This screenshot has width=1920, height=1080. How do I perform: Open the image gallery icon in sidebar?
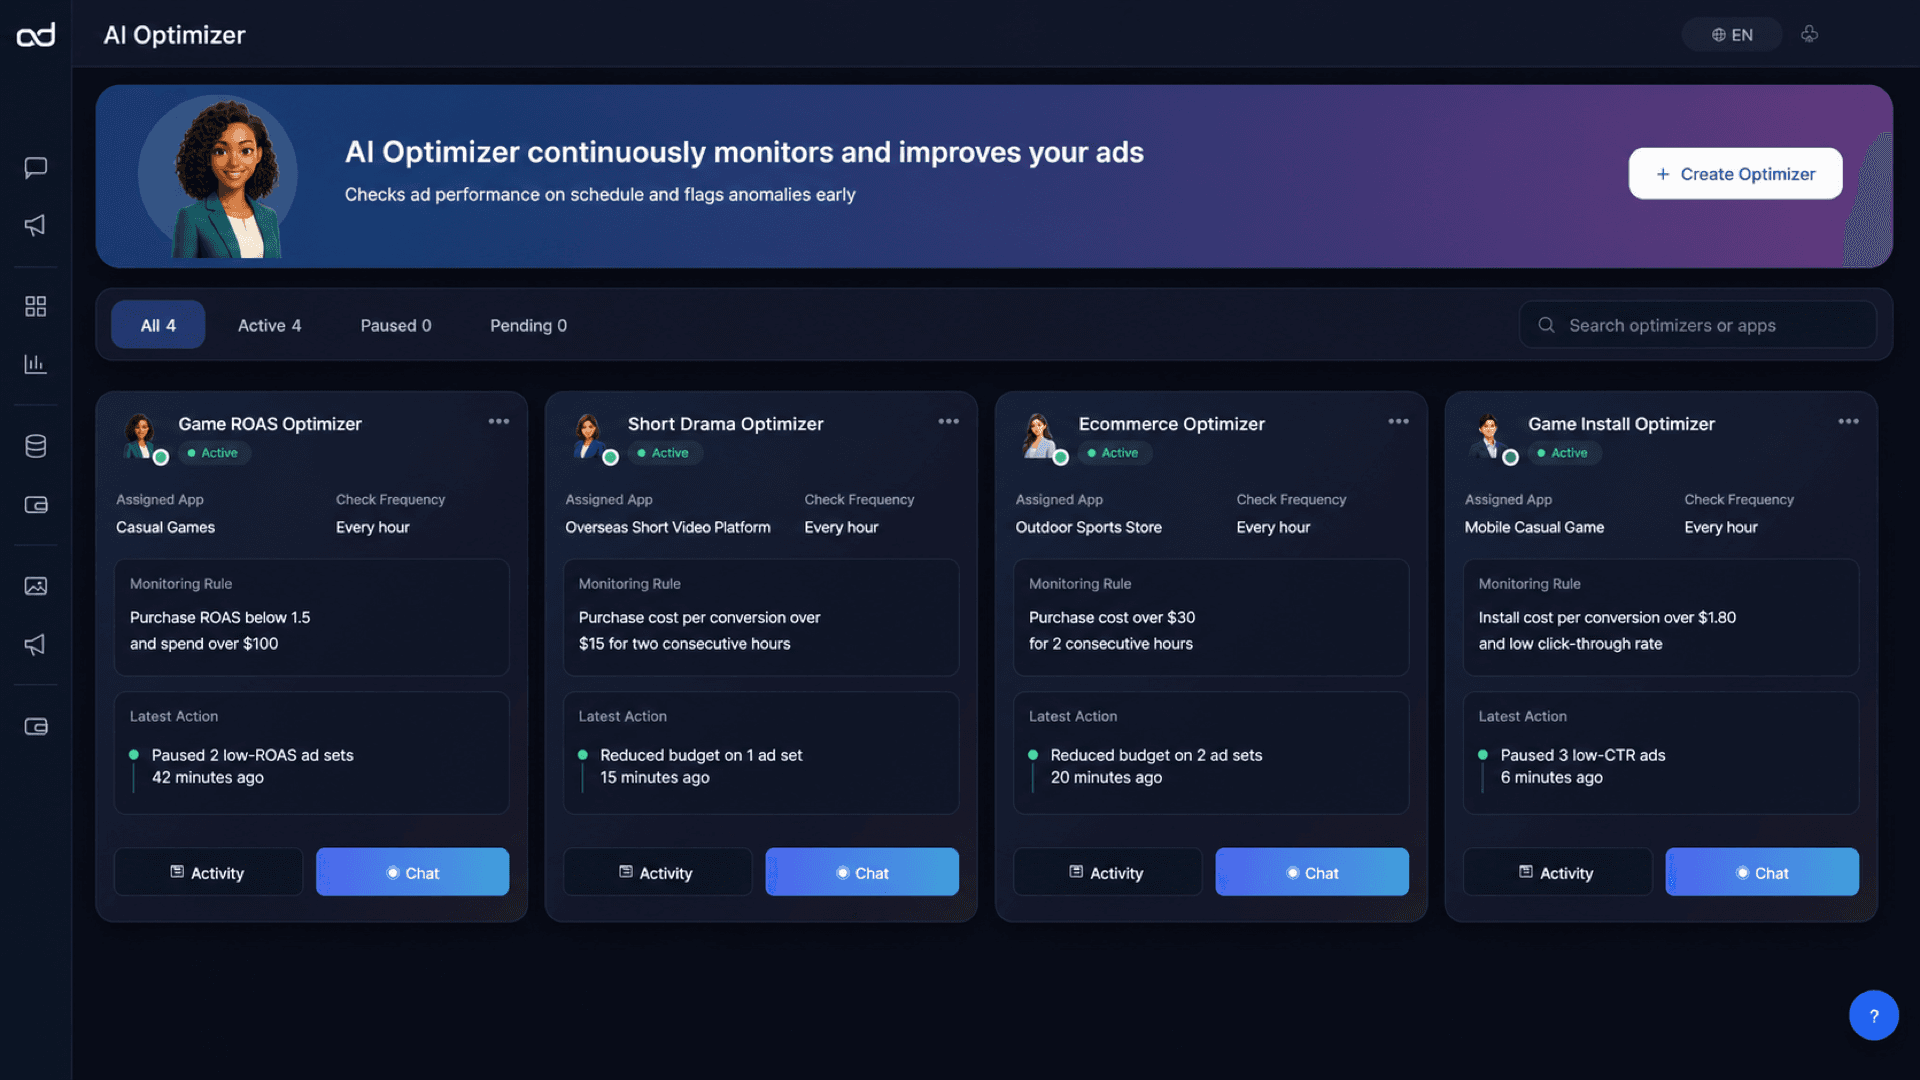tap(36, 586)
